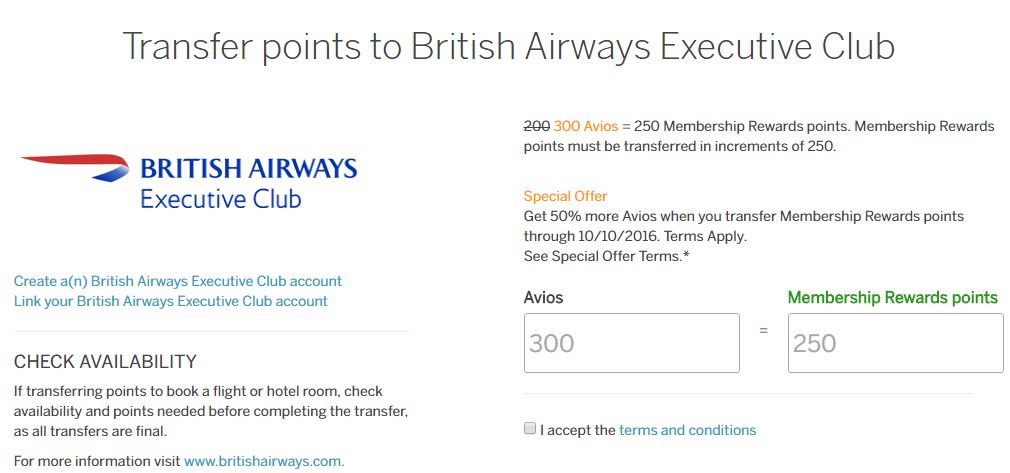Viewport: 1010px width, 473px height.
Task: Open the terms and conditions link
Action: [687, 430]
